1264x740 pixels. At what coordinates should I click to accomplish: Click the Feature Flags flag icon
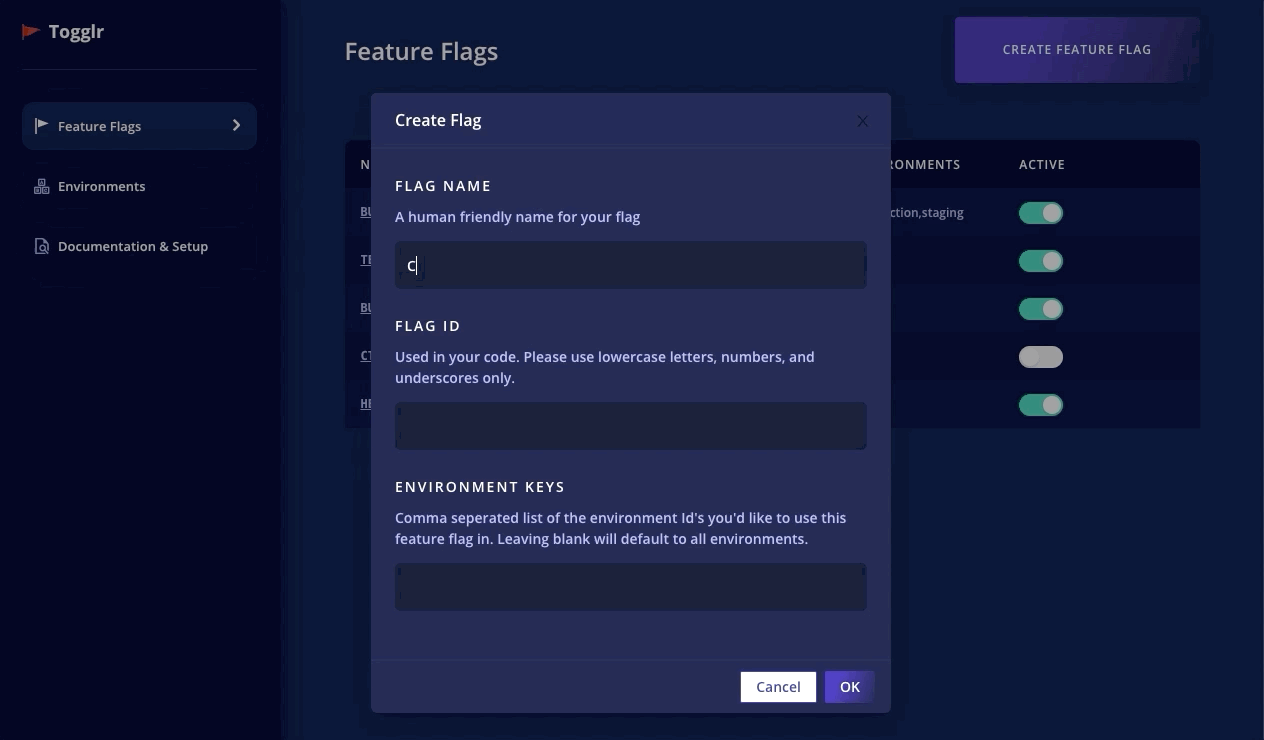[x=41, y=126]
